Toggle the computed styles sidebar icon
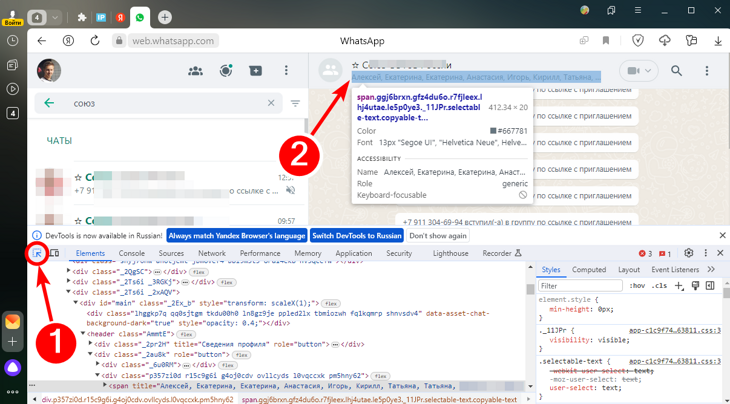730x404 pixels. (710, 285)
